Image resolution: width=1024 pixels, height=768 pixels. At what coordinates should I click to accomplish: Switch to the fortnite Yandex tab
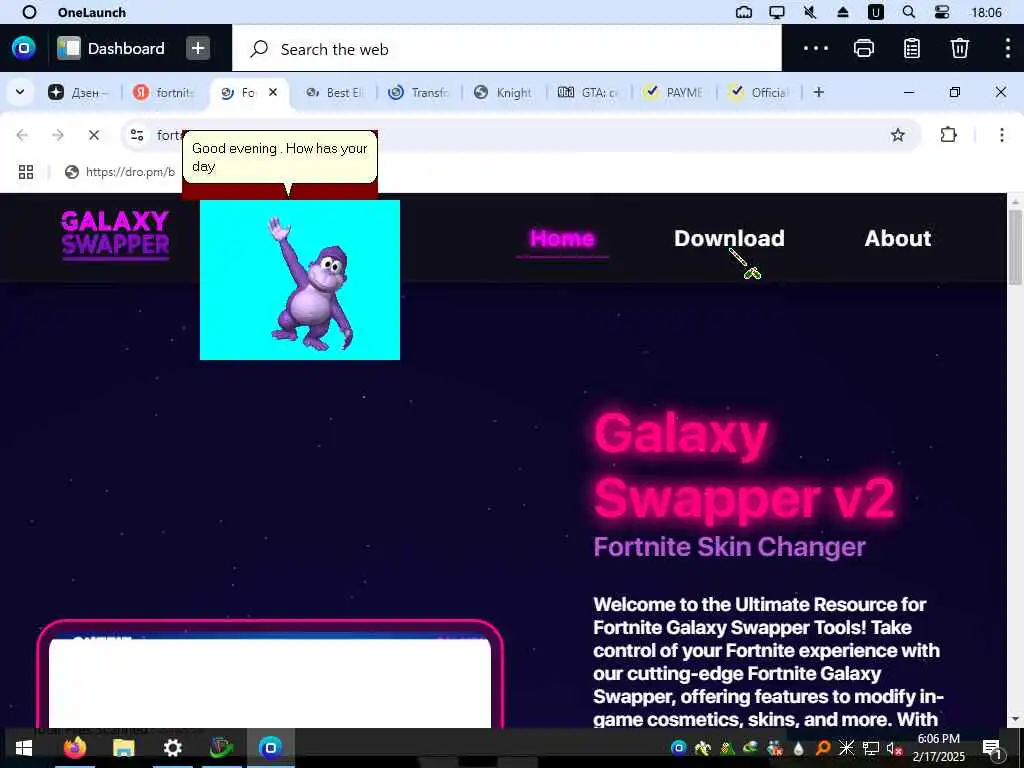coord(165,93)
